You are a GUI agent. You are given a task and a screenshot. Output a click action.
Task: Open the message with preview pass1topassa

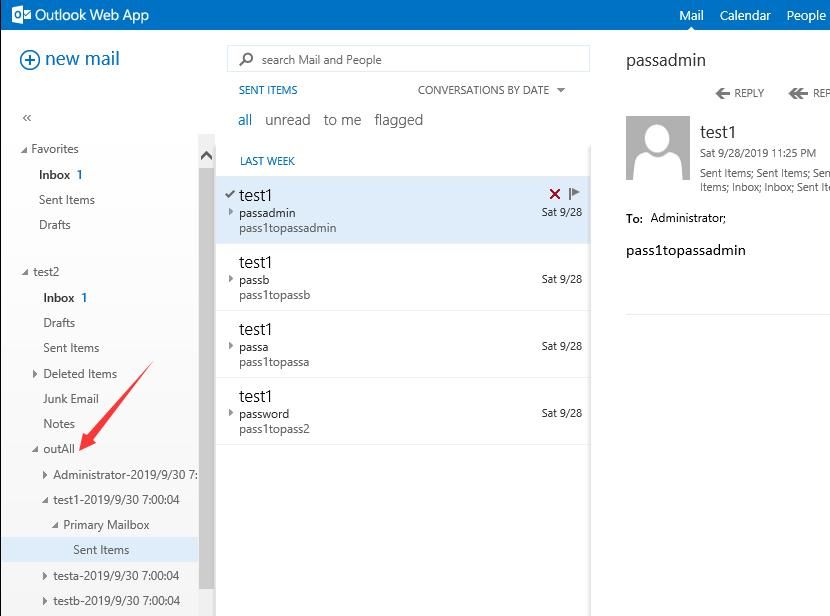coord(403,345)
